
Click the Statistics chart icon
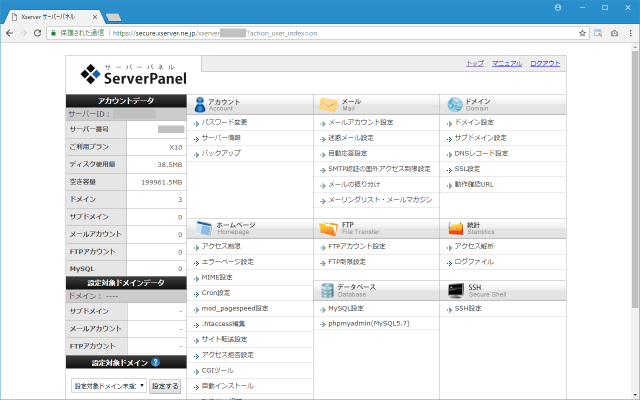[x=455, y=228]
